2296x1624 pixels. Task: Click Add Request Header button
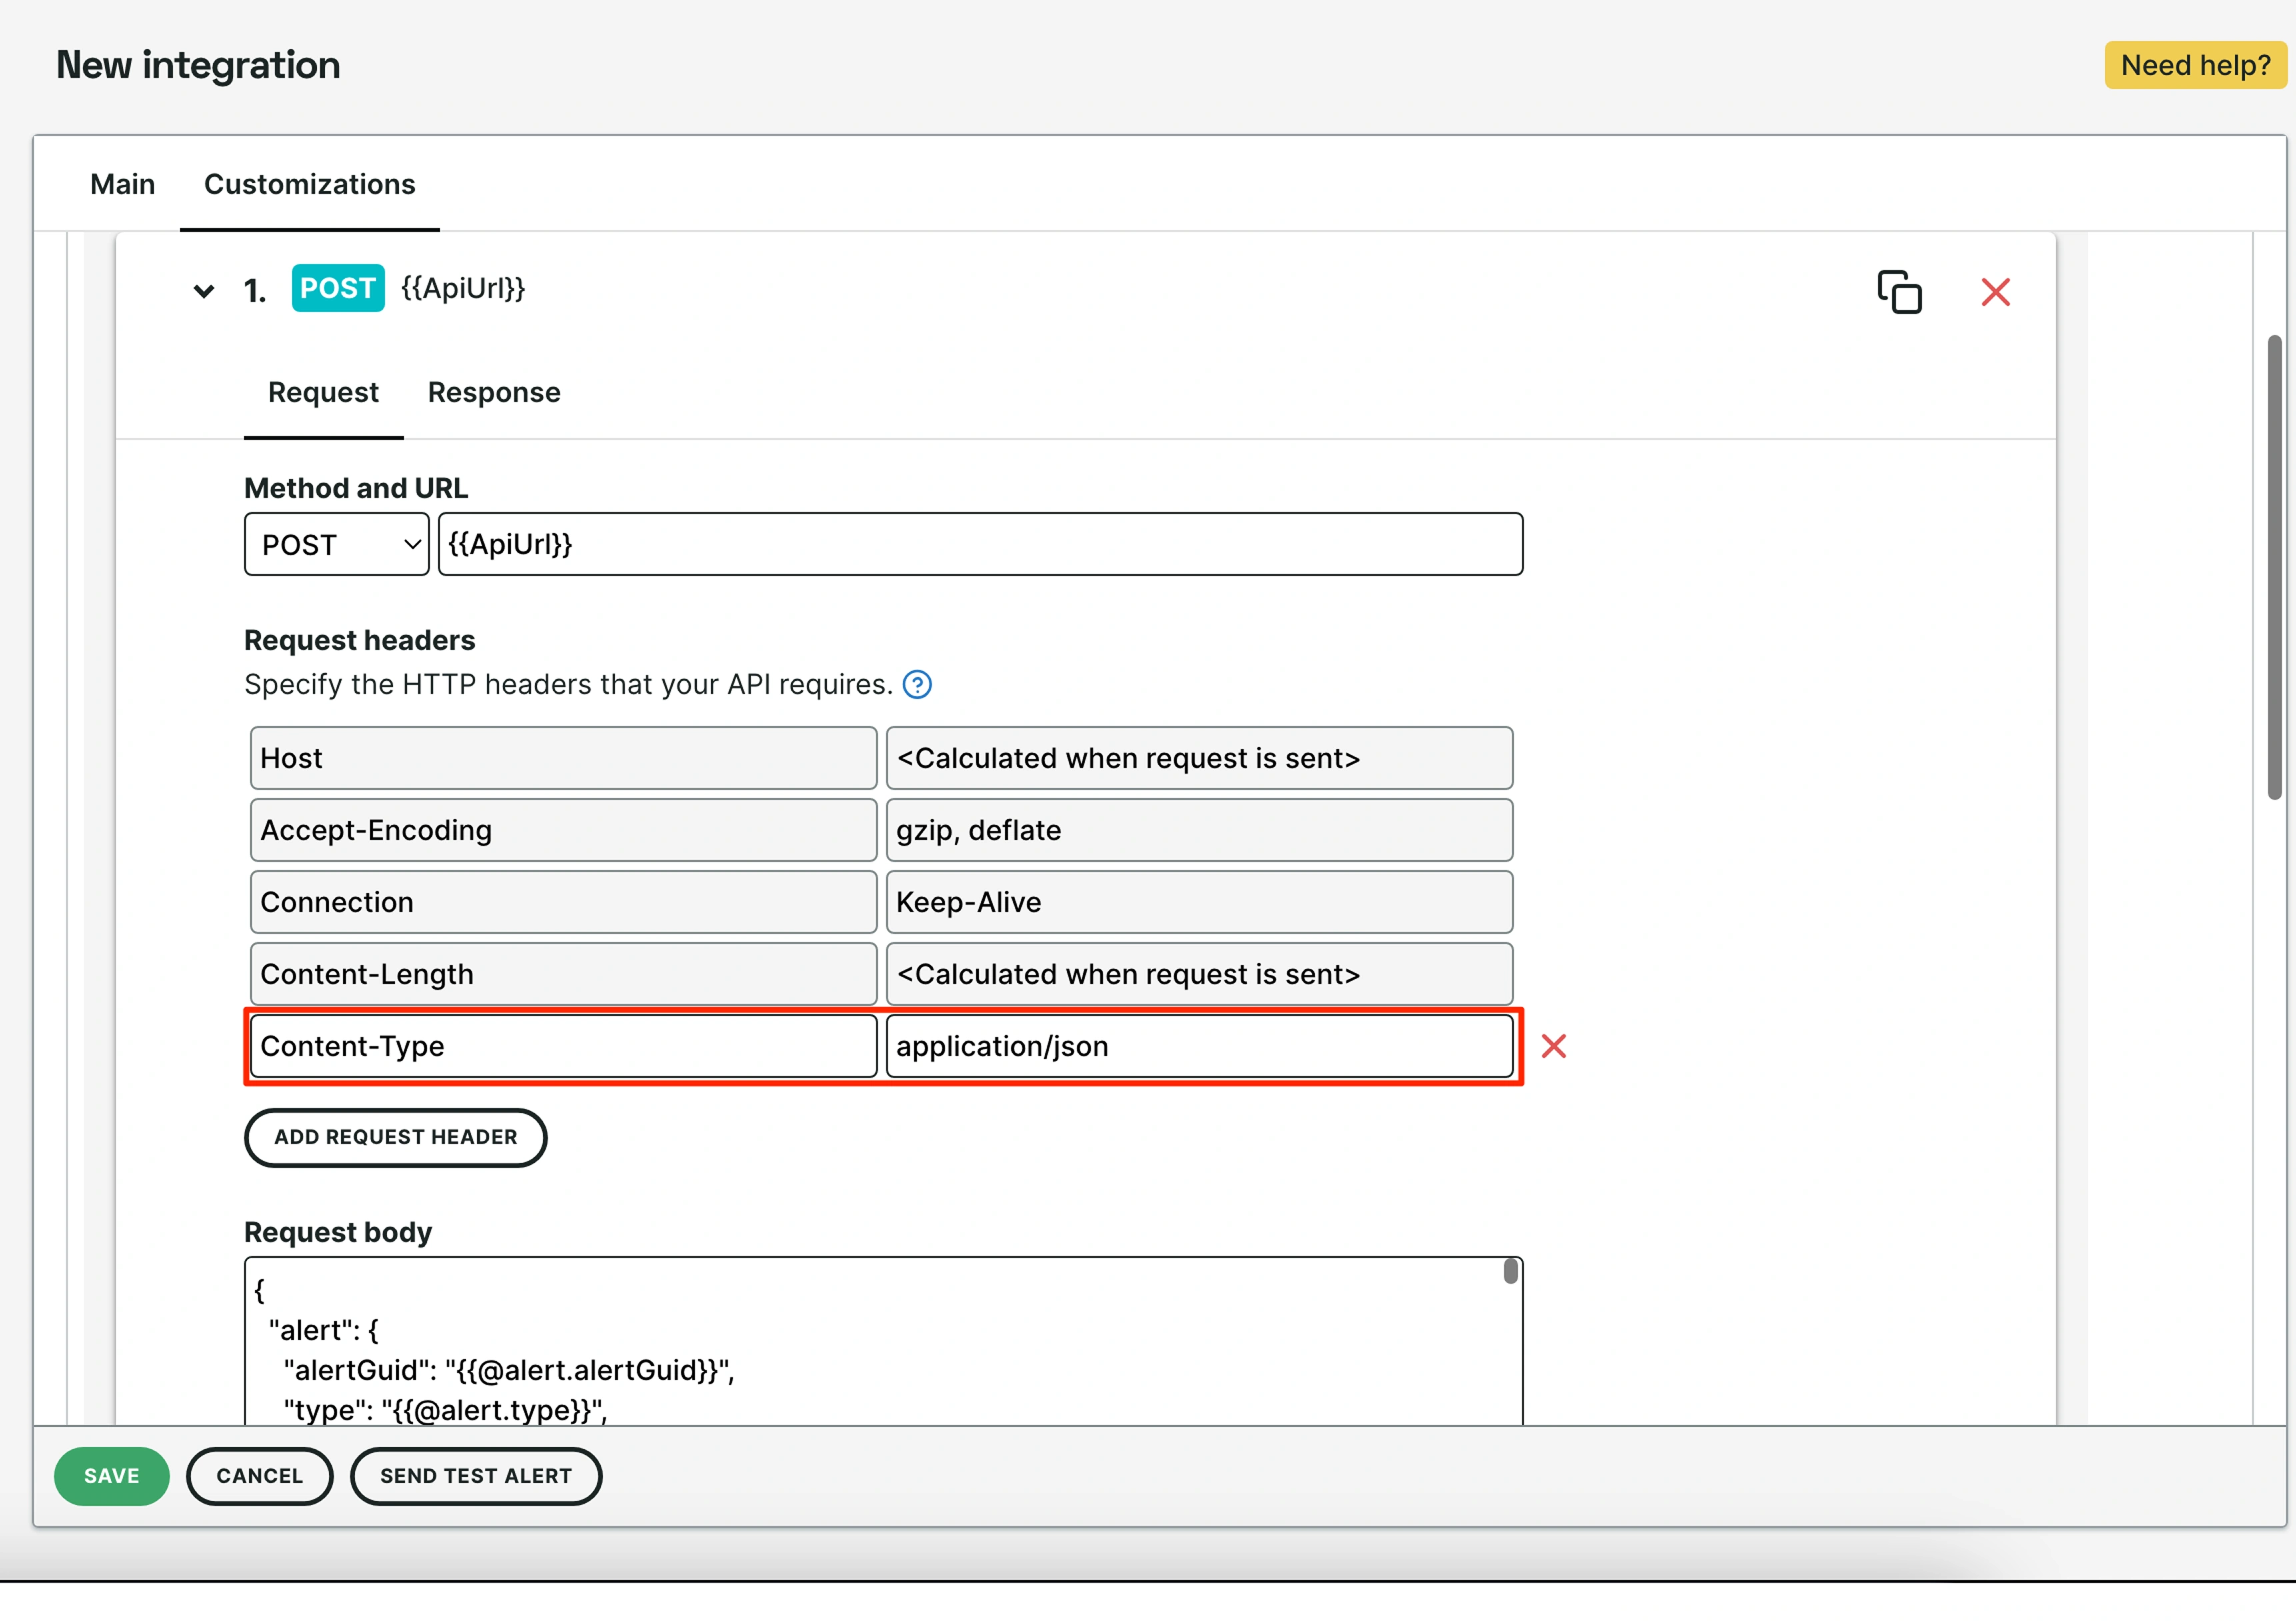(395, 1137)
